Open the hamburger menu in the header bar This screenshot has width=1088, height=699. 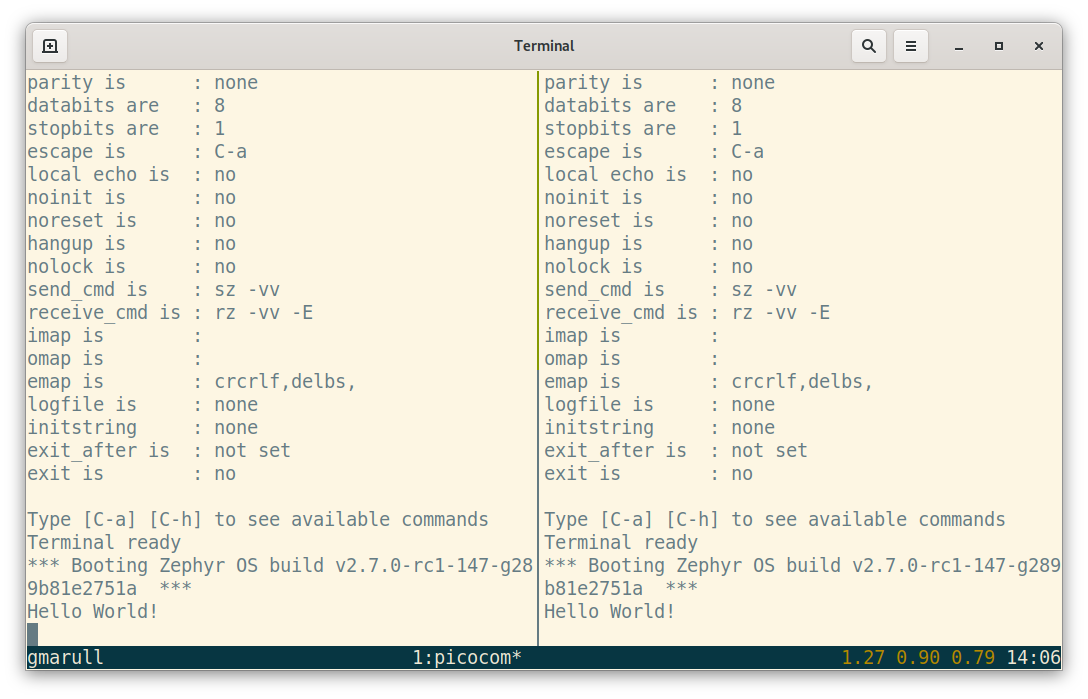click(910, 46)
